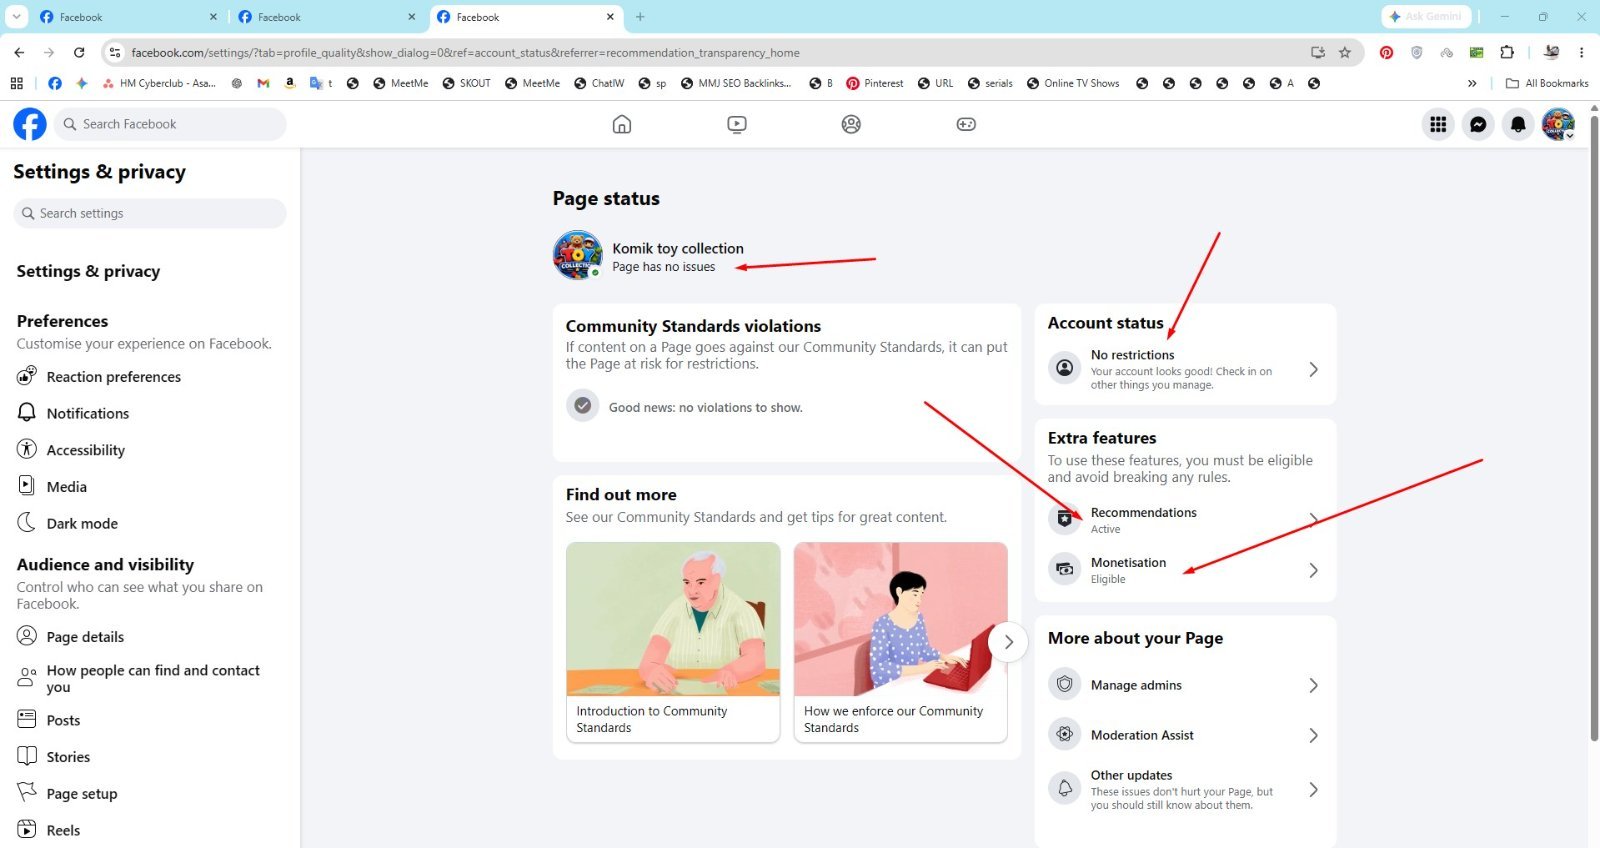This screenshot has width=1600, height=848.
Task: Open the browser Extensions puzzle icon
Action: point(1507,52)
